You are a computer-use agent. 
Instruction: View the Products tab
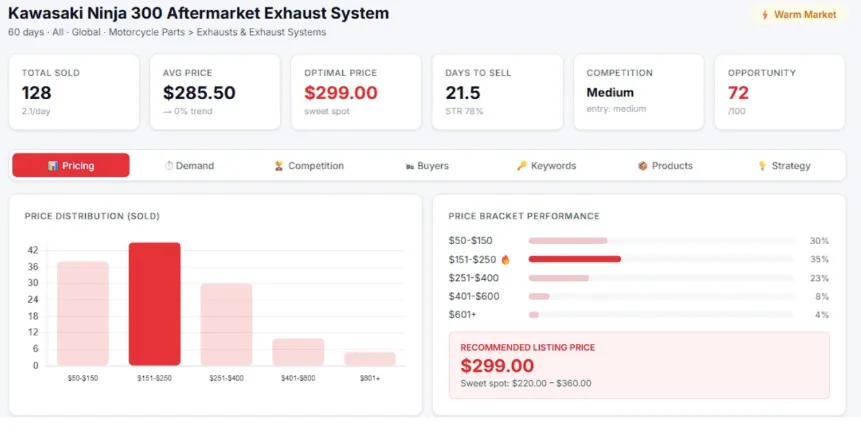pos(665,165)
